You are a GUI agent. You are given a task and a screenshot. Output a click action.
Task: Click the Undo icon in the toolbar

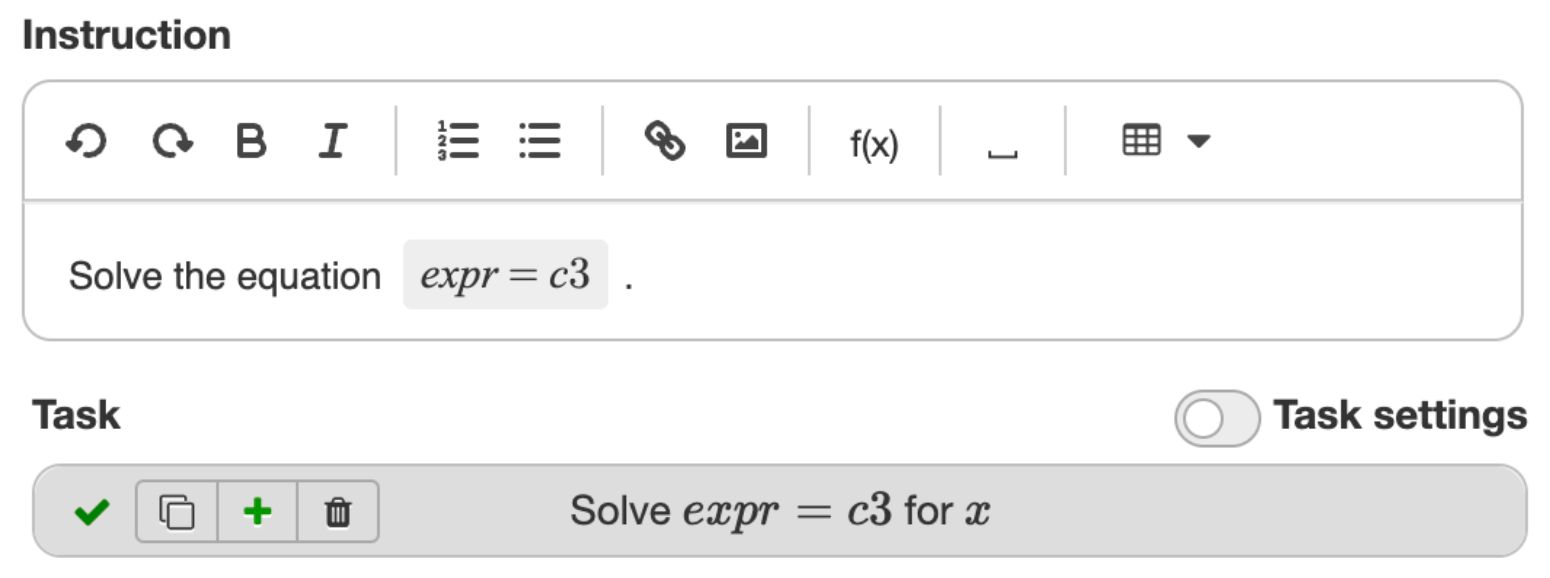click(88, 142)
